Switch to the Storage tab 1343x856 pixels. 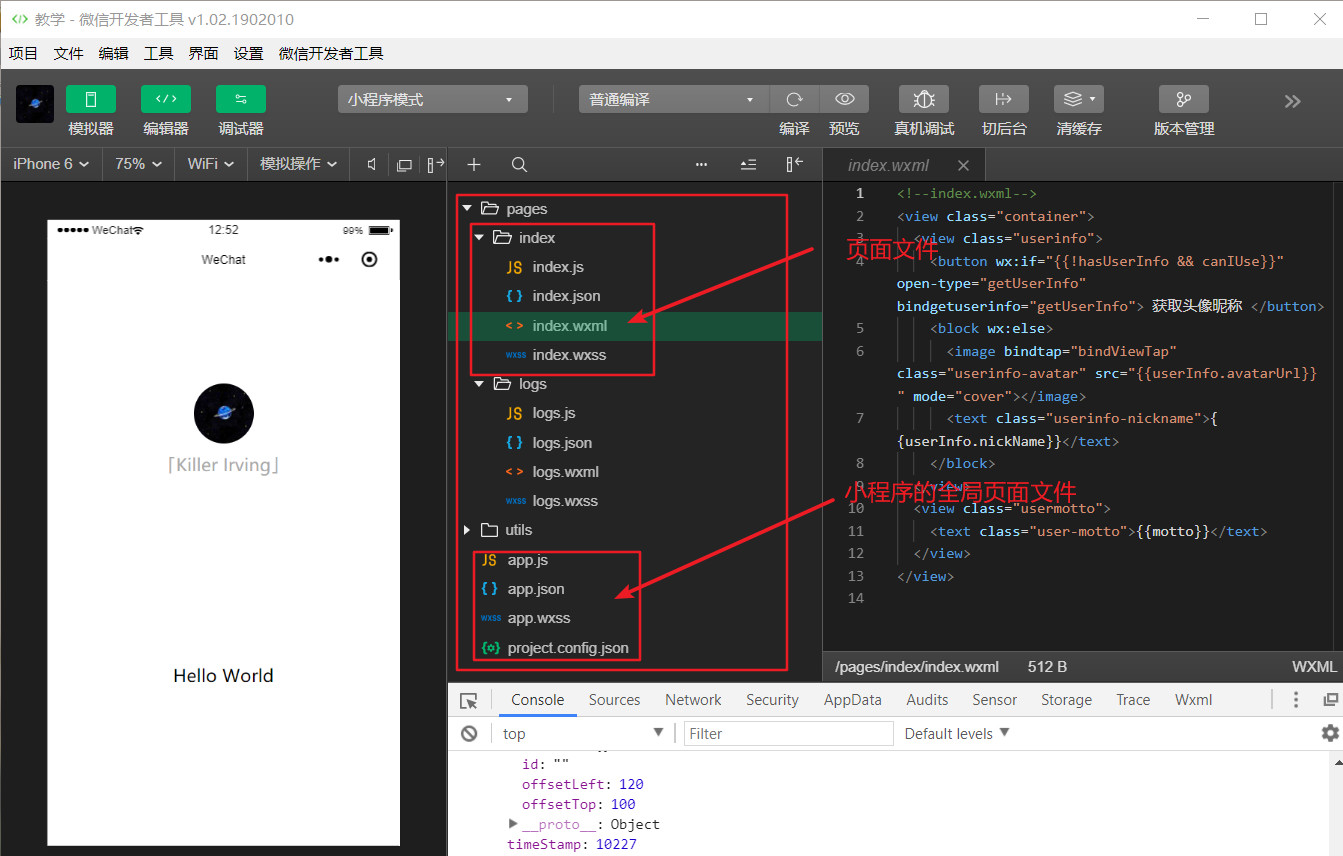pyautogui.click(x=1066, y=700)
